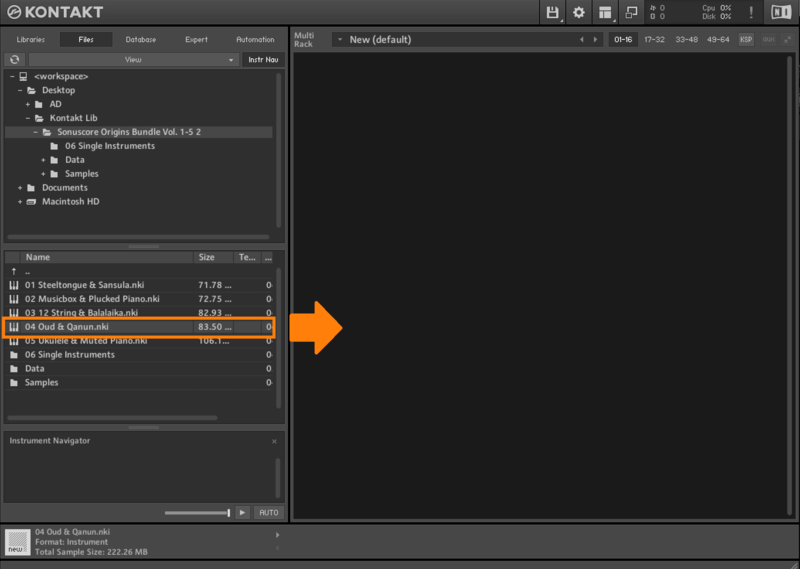Sort file list by Name column
The image size is (800, 569).
tap(106, 257)
